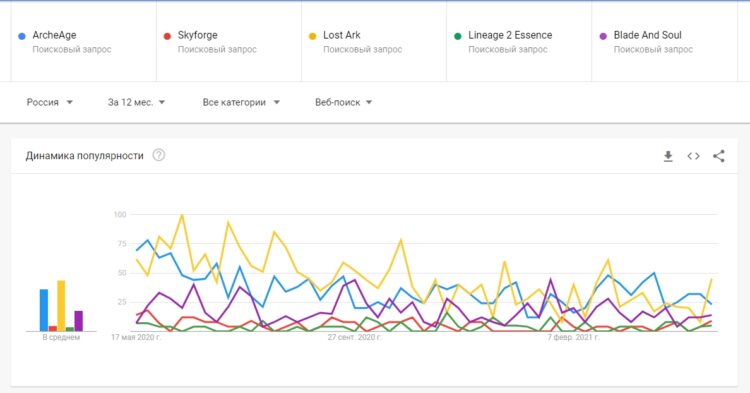Select the Lineage 2 Essence term card

519,42
